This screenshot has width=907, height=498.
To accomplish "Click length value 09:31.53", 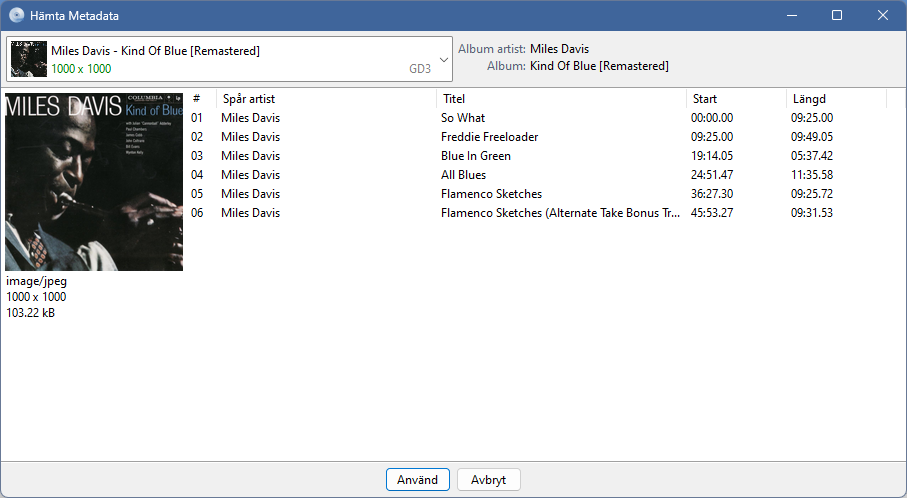I will coord(812,213).
